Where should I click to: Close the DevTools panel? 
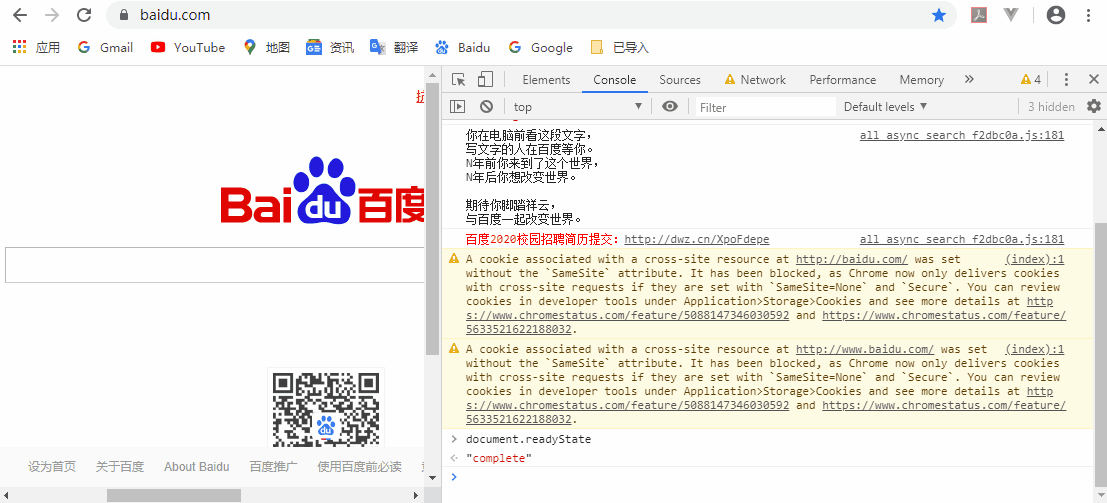(x=1094, y=80)
